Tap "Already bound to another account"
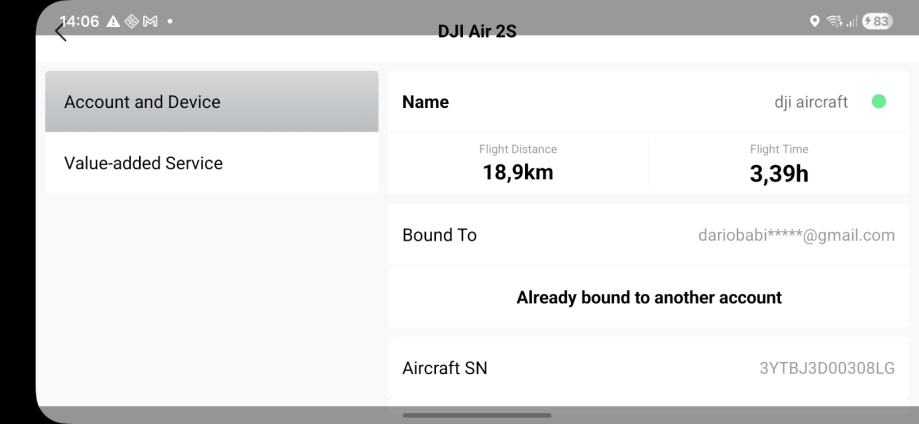This screenshot has width=919, height=424. tap(648, 297)
